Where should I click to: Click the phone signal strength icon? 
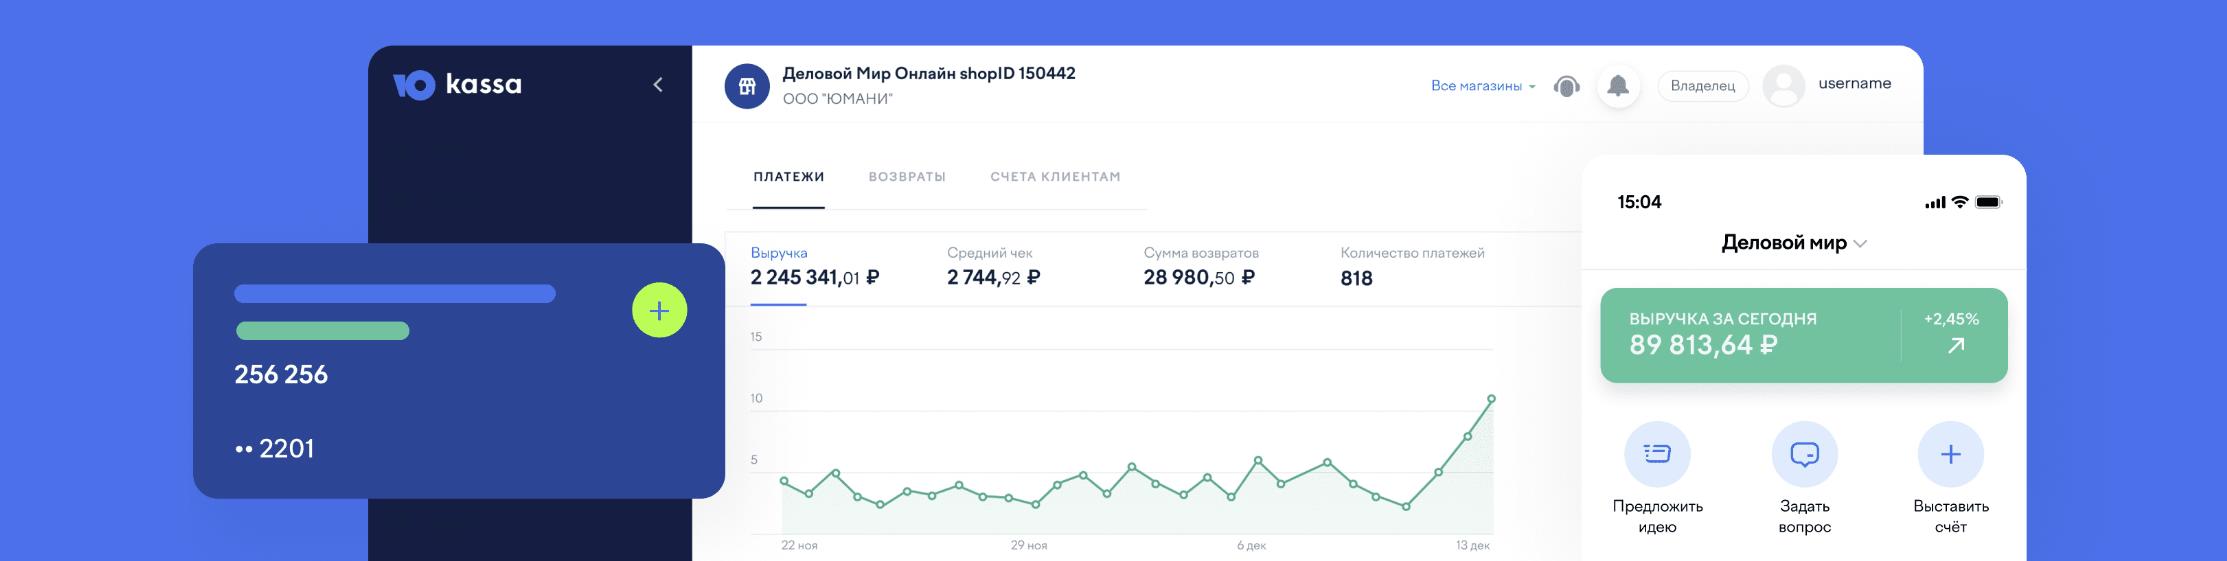coord(1935,203)
